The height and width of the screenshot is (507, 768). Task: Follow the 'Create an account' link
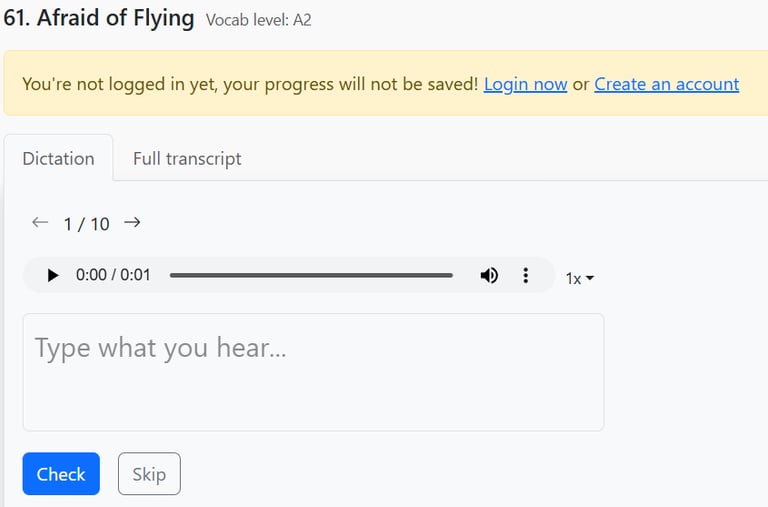point(667,84)
